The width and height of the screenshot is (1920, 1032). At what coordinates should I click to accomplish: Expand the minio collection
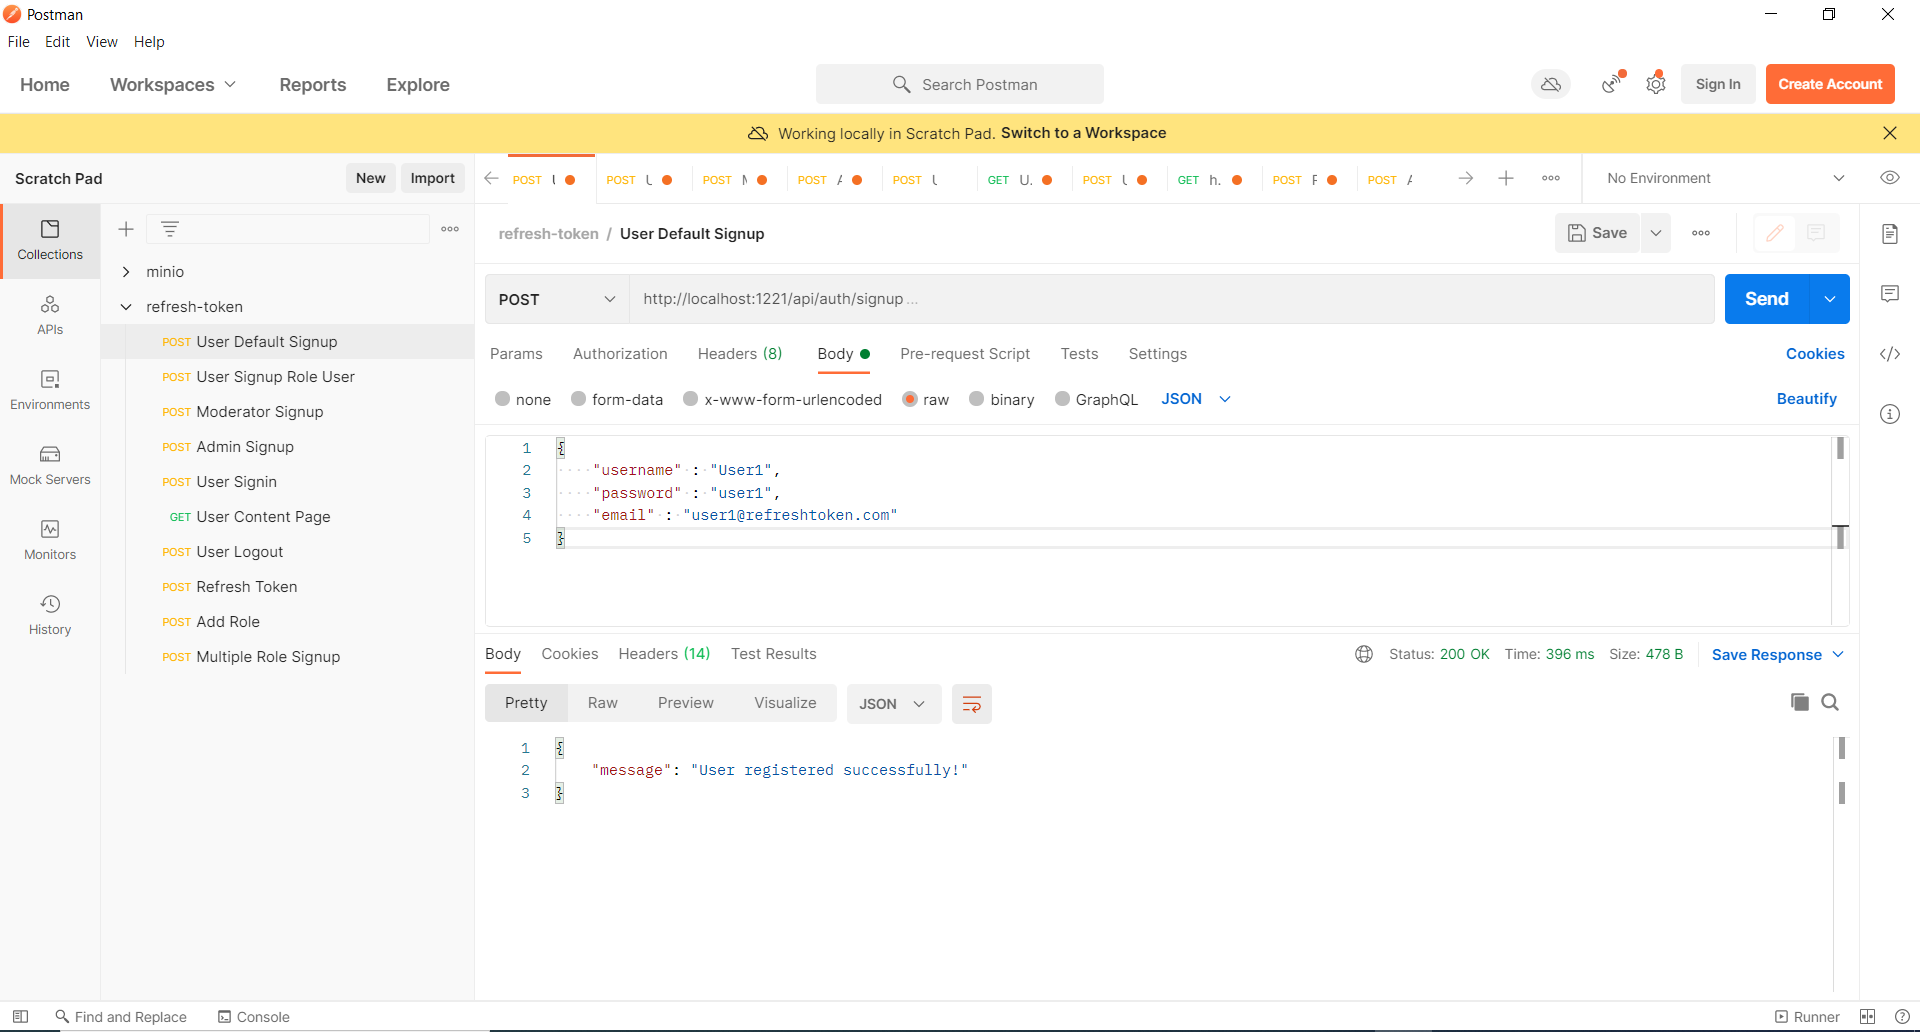126,272
